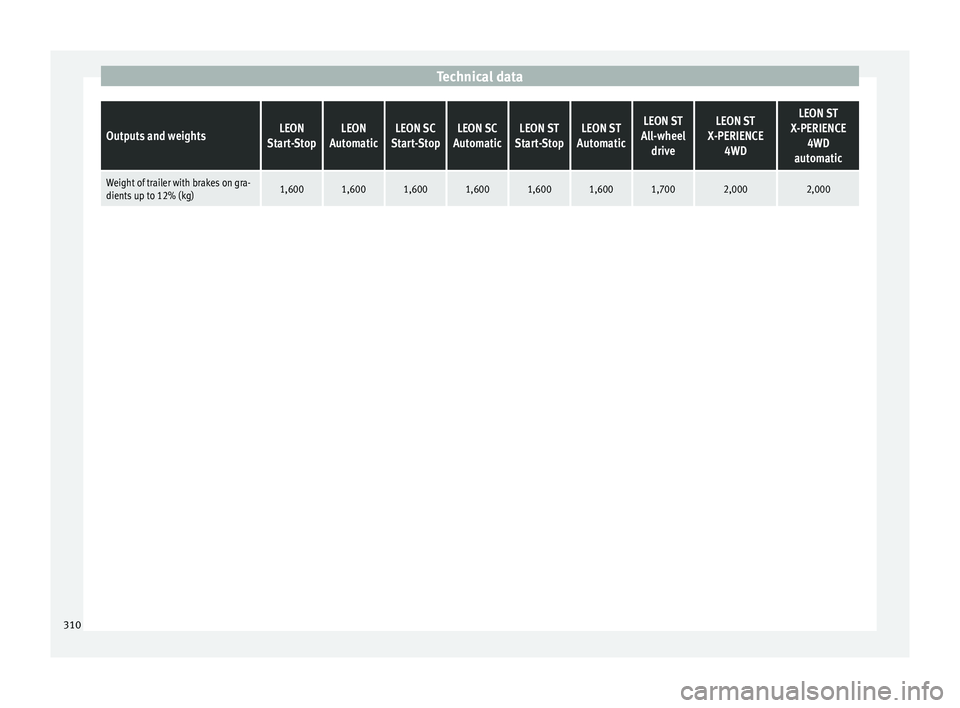The width and height of the screenshot is (960, 708).
Task: Click the LEON Start-Stop column header
Action: pos(291,135)
